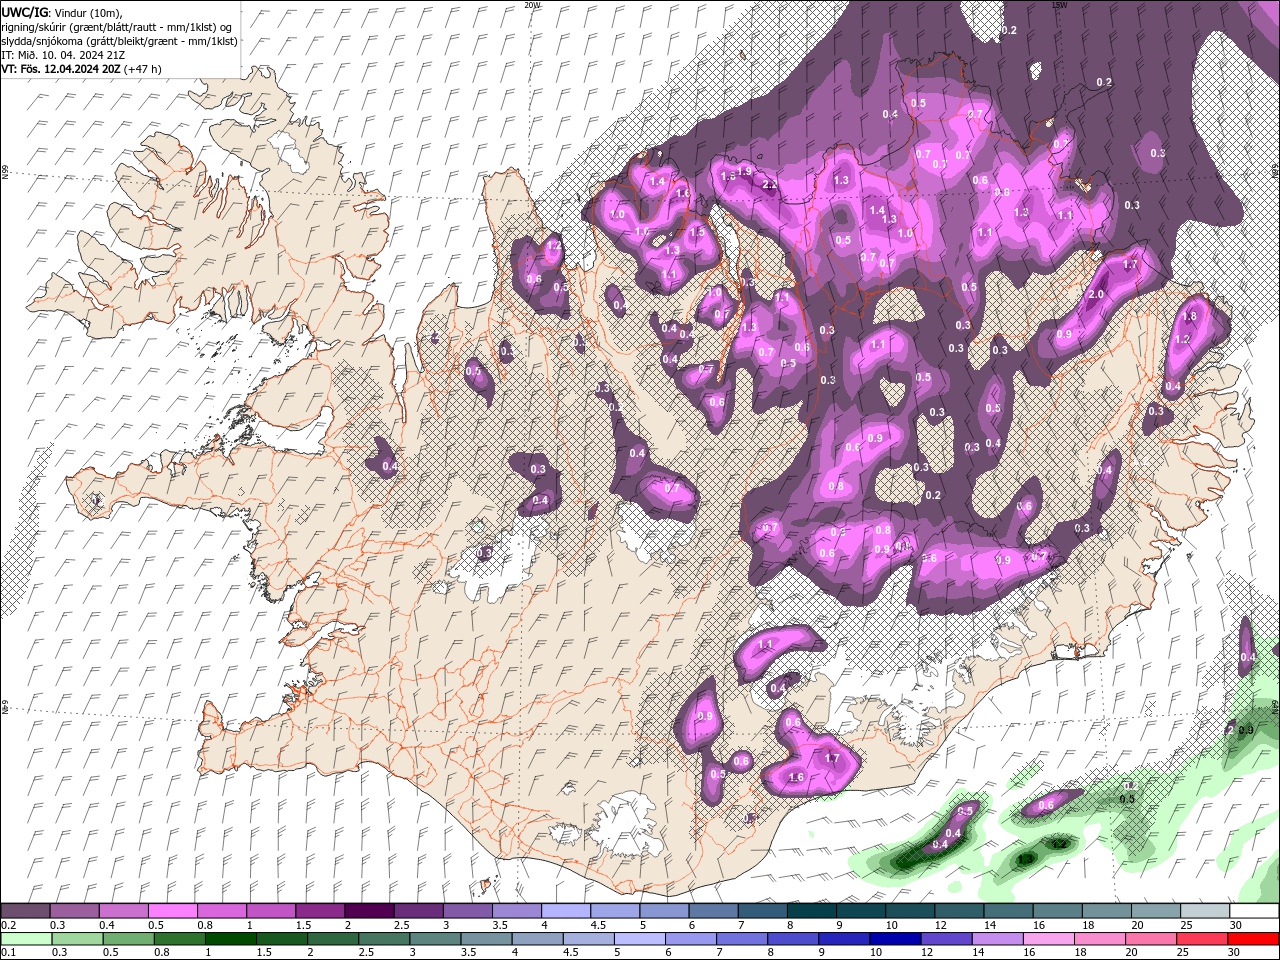
Task: Click the initial time 'IT: Mið. 10. 04. 2024 21Z'
Action: (63, 55)
